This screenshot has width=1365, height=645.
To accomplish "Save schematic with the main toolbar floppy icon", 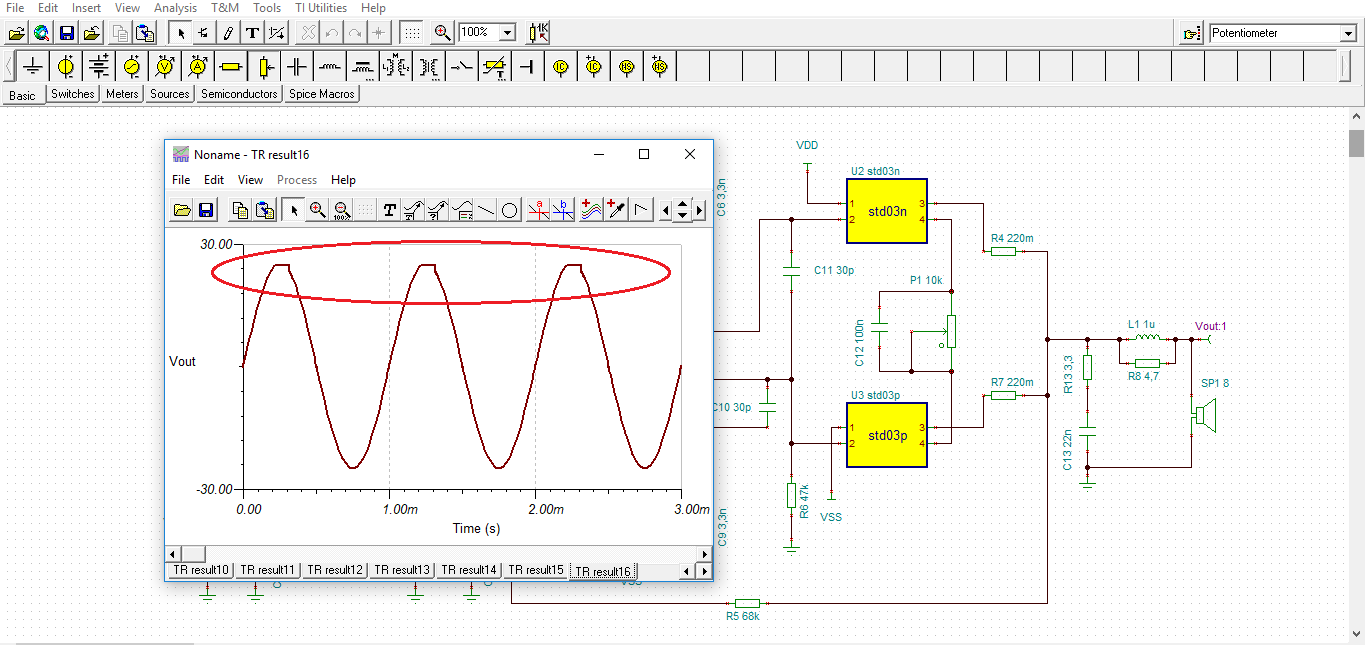I will 66,33.
